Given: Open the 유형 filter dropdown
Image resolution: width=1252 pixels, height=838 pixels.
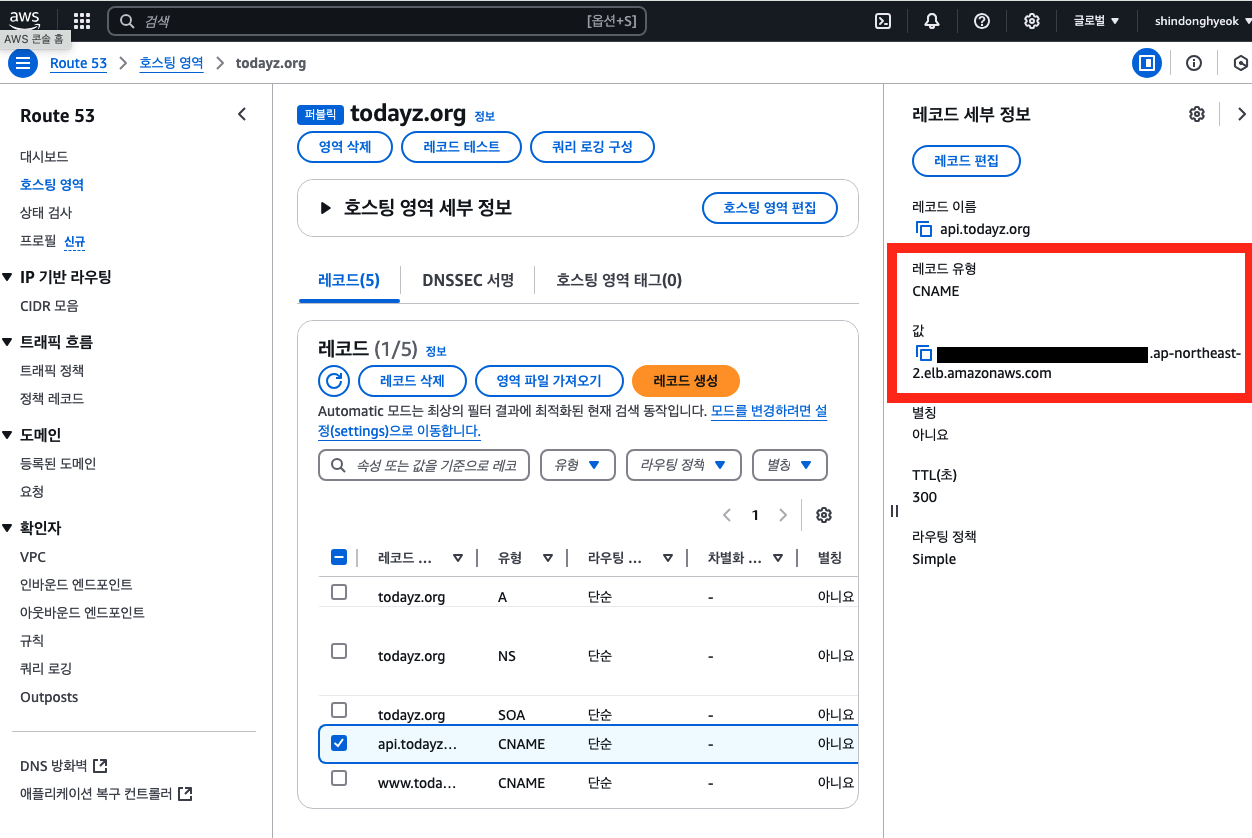Looking at the screenshot, I should coord(577,465).
